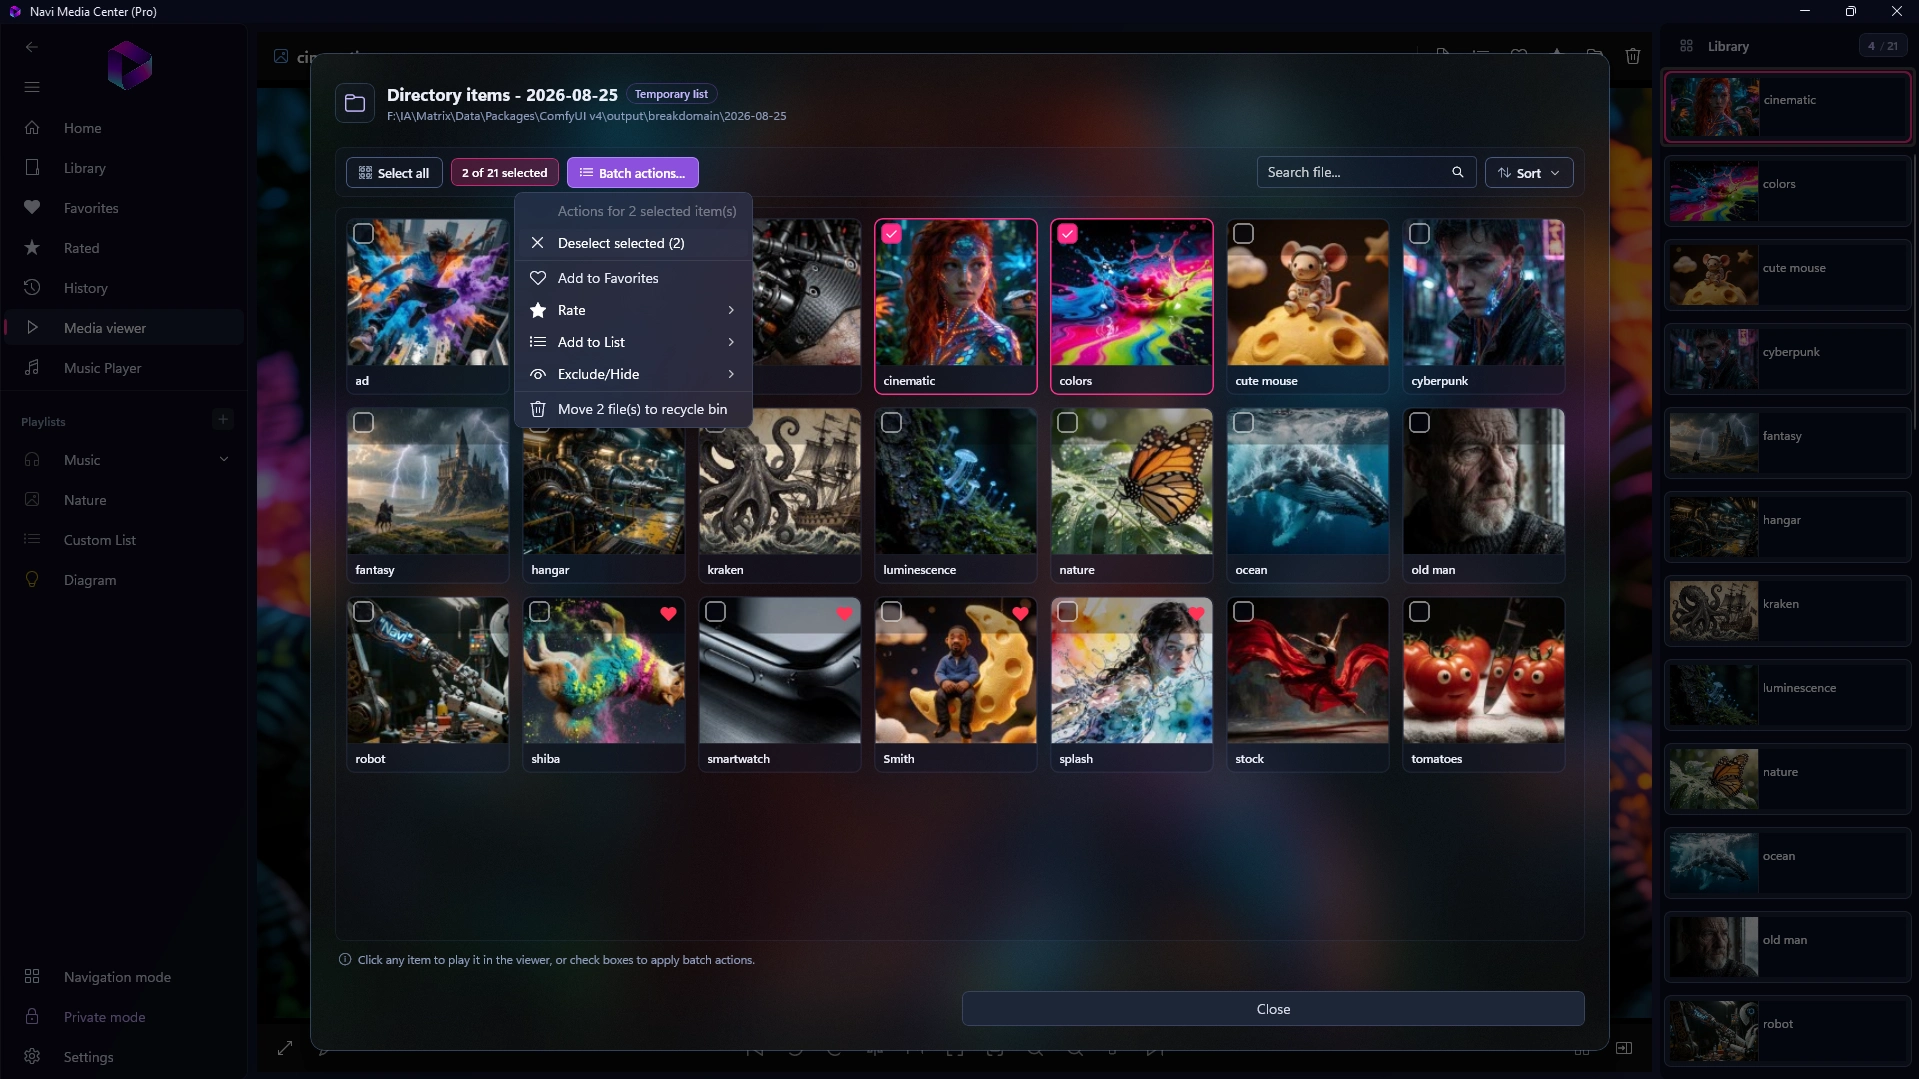Go to Favorites heart icon
The height and width of the screenshot is (1079, 1919).
[x=32, y=208]
